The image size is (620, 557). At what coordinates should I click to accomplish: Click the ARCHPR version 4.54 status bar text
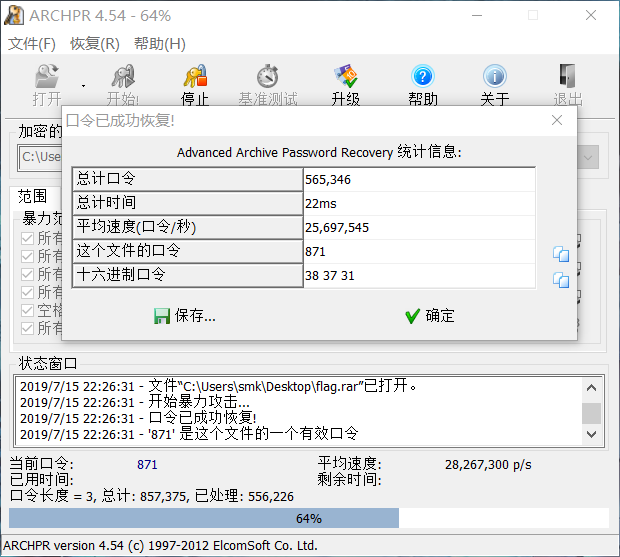[x=161, y=546]
